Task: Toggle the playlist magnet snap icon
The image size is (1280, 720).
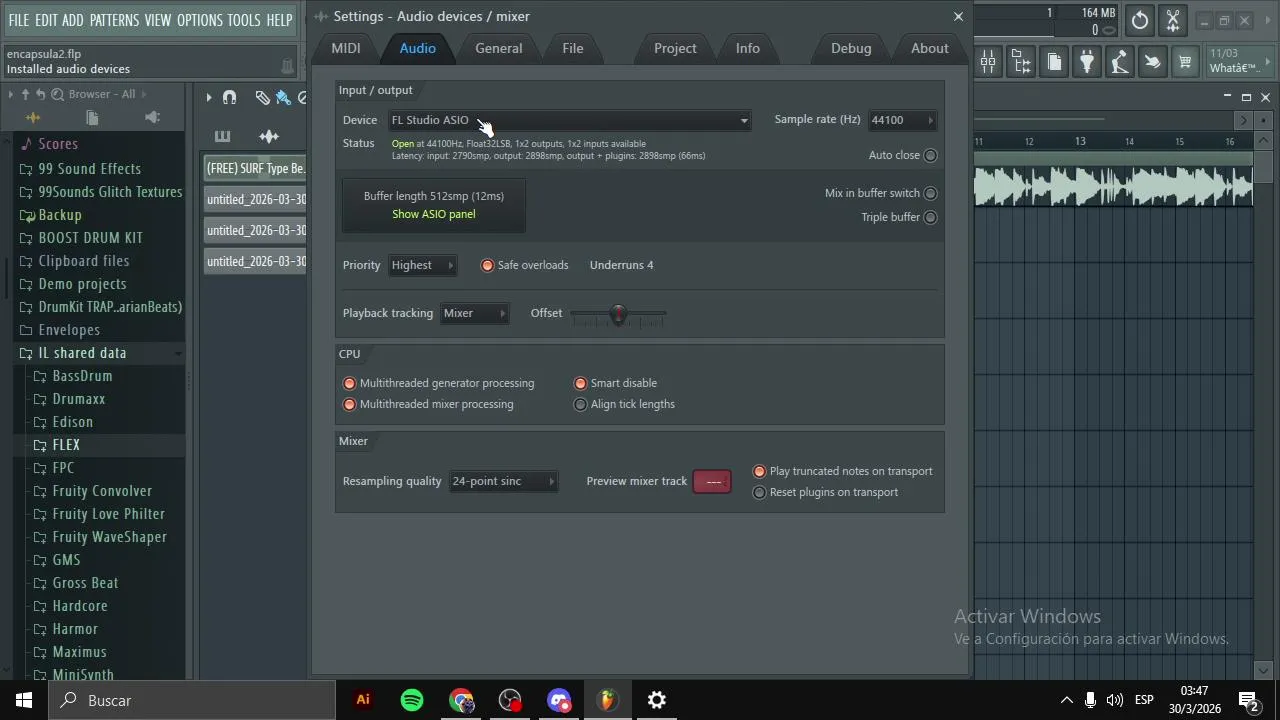Action: 230,97
